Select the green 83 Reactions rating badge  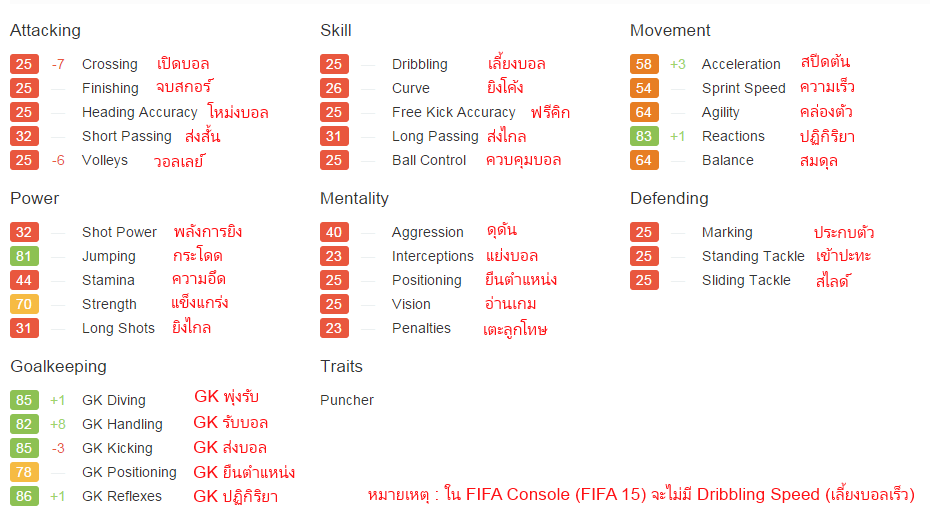pos(644,136)
